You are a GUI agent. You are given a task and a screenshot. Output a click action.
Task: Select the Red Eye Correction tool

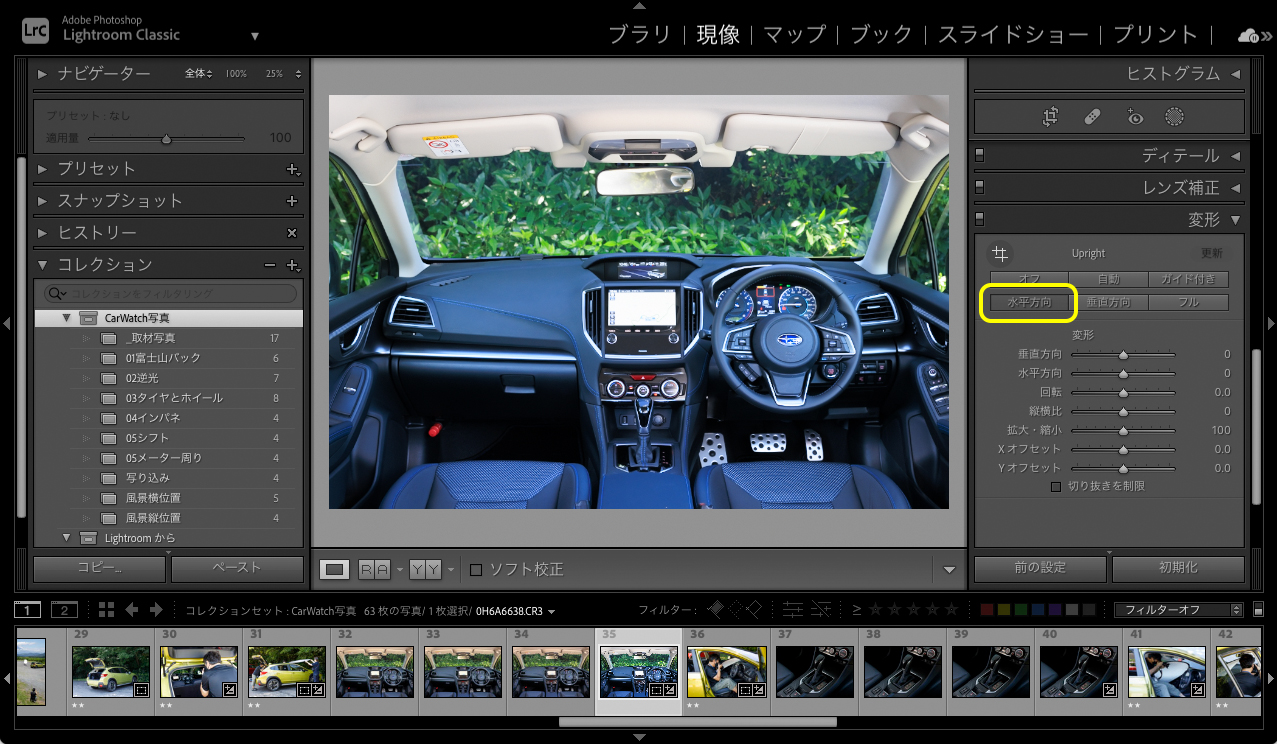[x=1134, y=117]
